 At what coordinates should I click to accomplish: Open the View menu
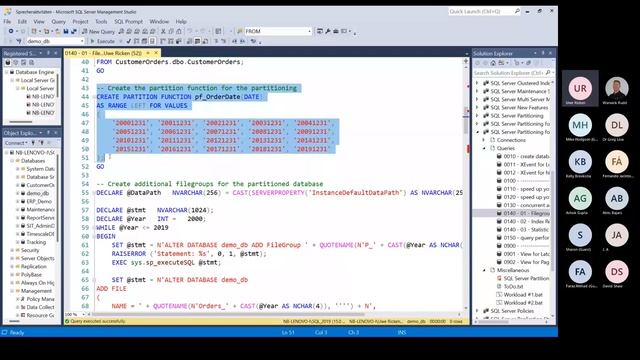coord(39,22)
